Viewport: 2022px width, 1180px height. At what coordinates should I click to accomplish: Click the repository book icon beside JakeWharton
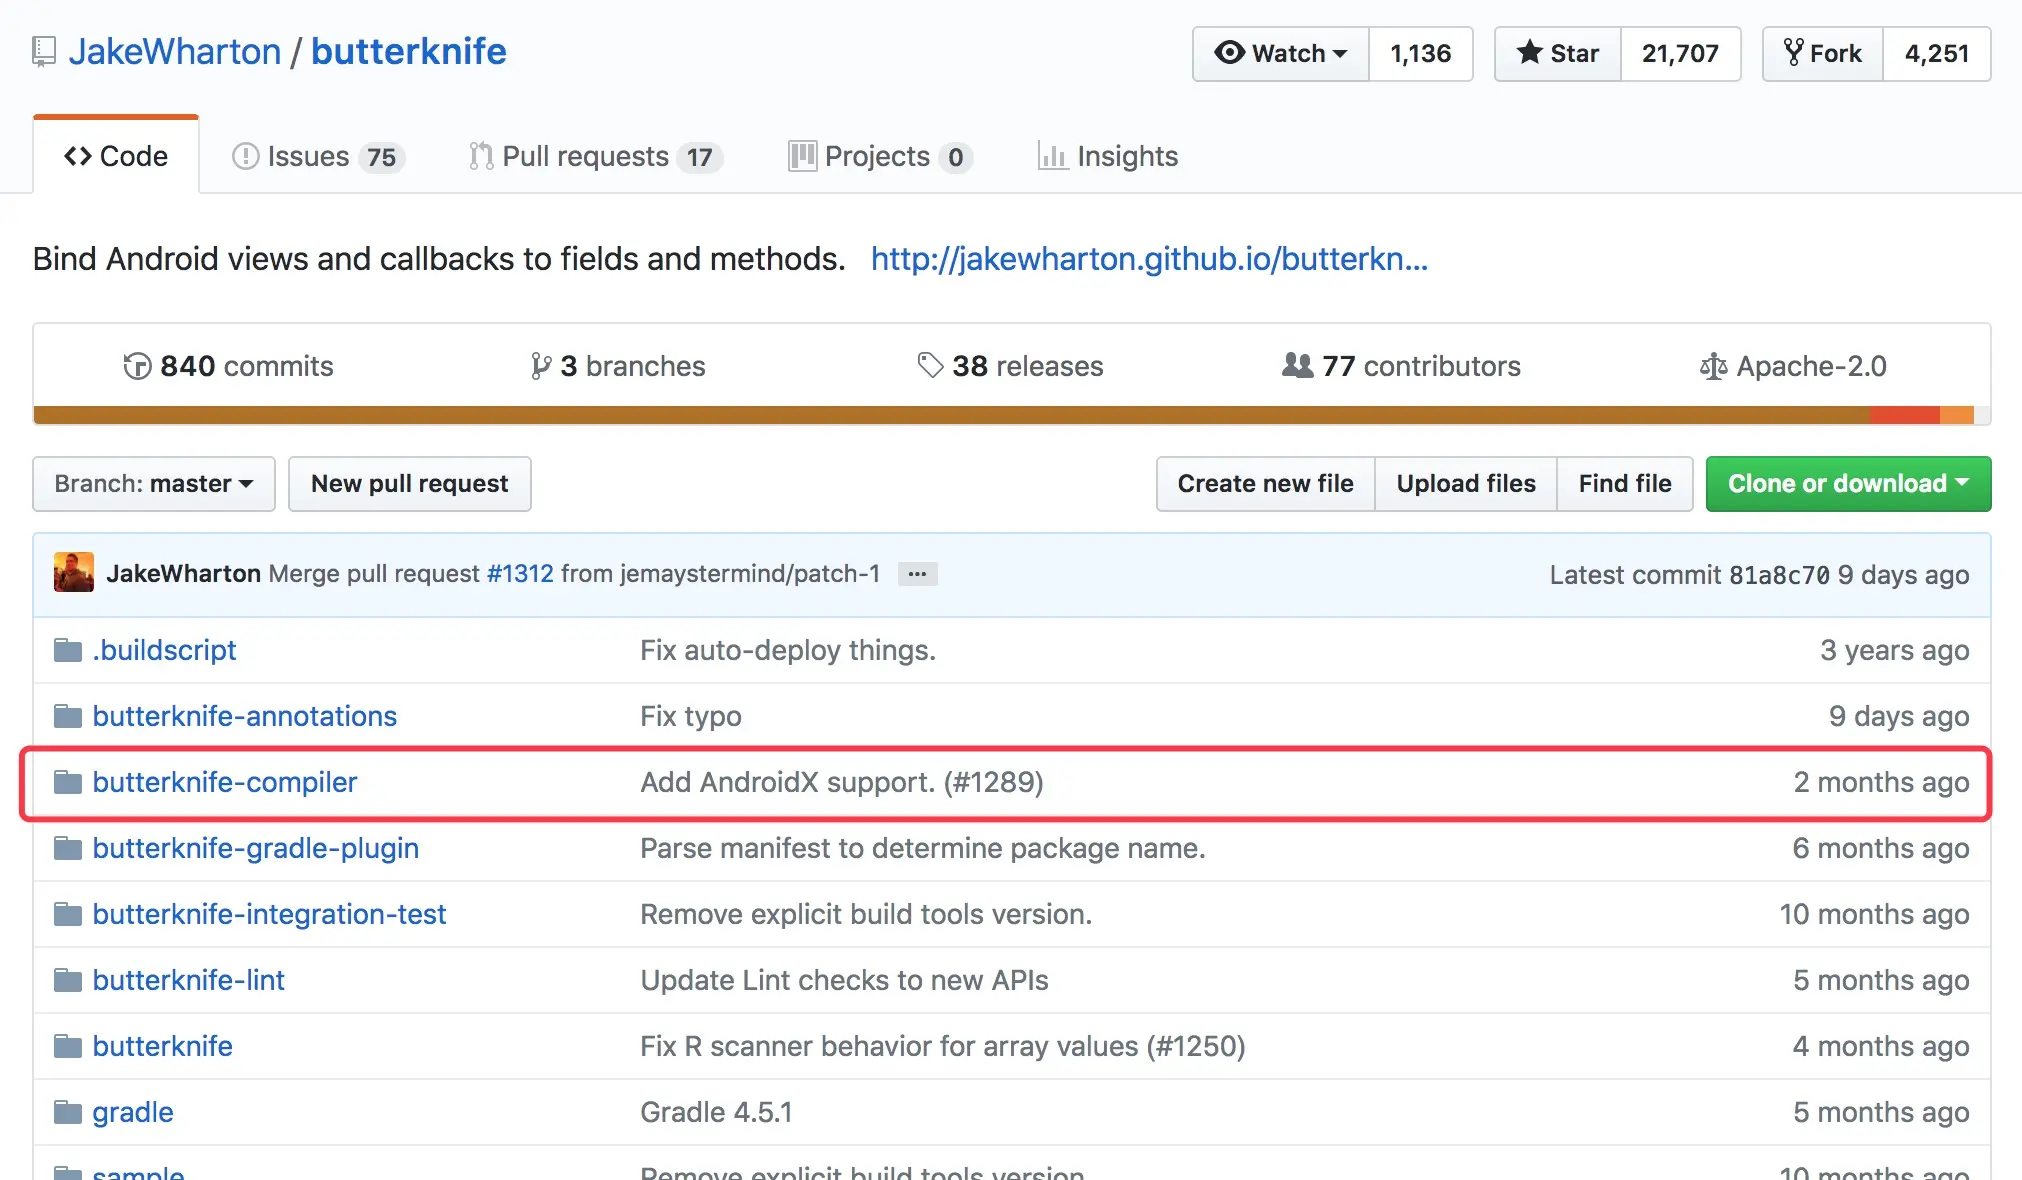click(x=43, y=52)
